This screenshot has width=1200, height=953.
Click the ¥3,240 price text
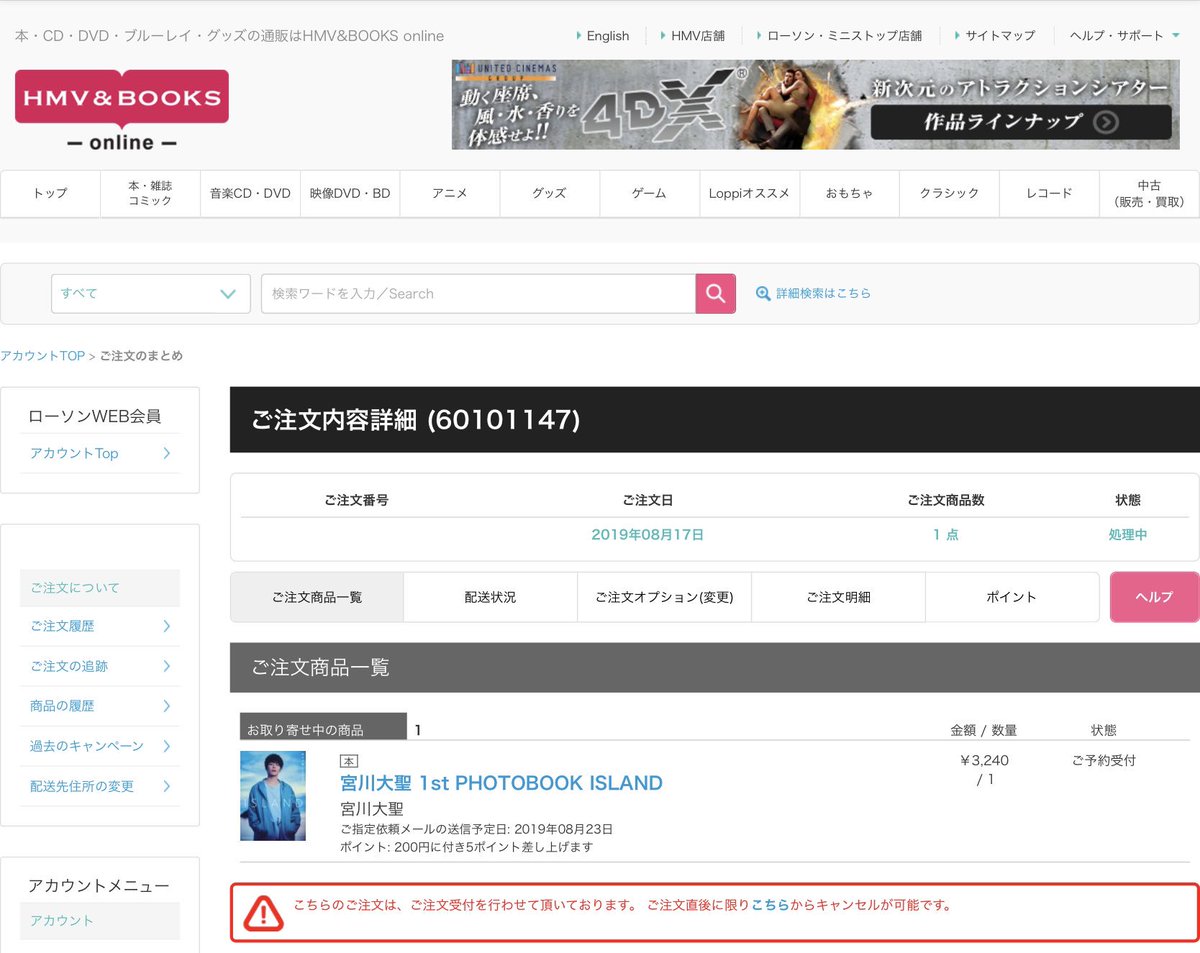pyautogui.click(x=984, y=761)
